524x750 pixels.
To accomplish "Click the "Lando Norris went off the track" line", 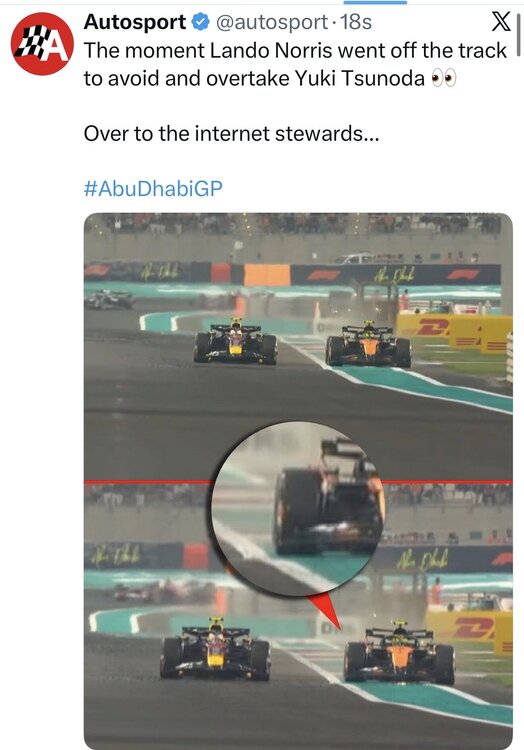I will 358,50.
